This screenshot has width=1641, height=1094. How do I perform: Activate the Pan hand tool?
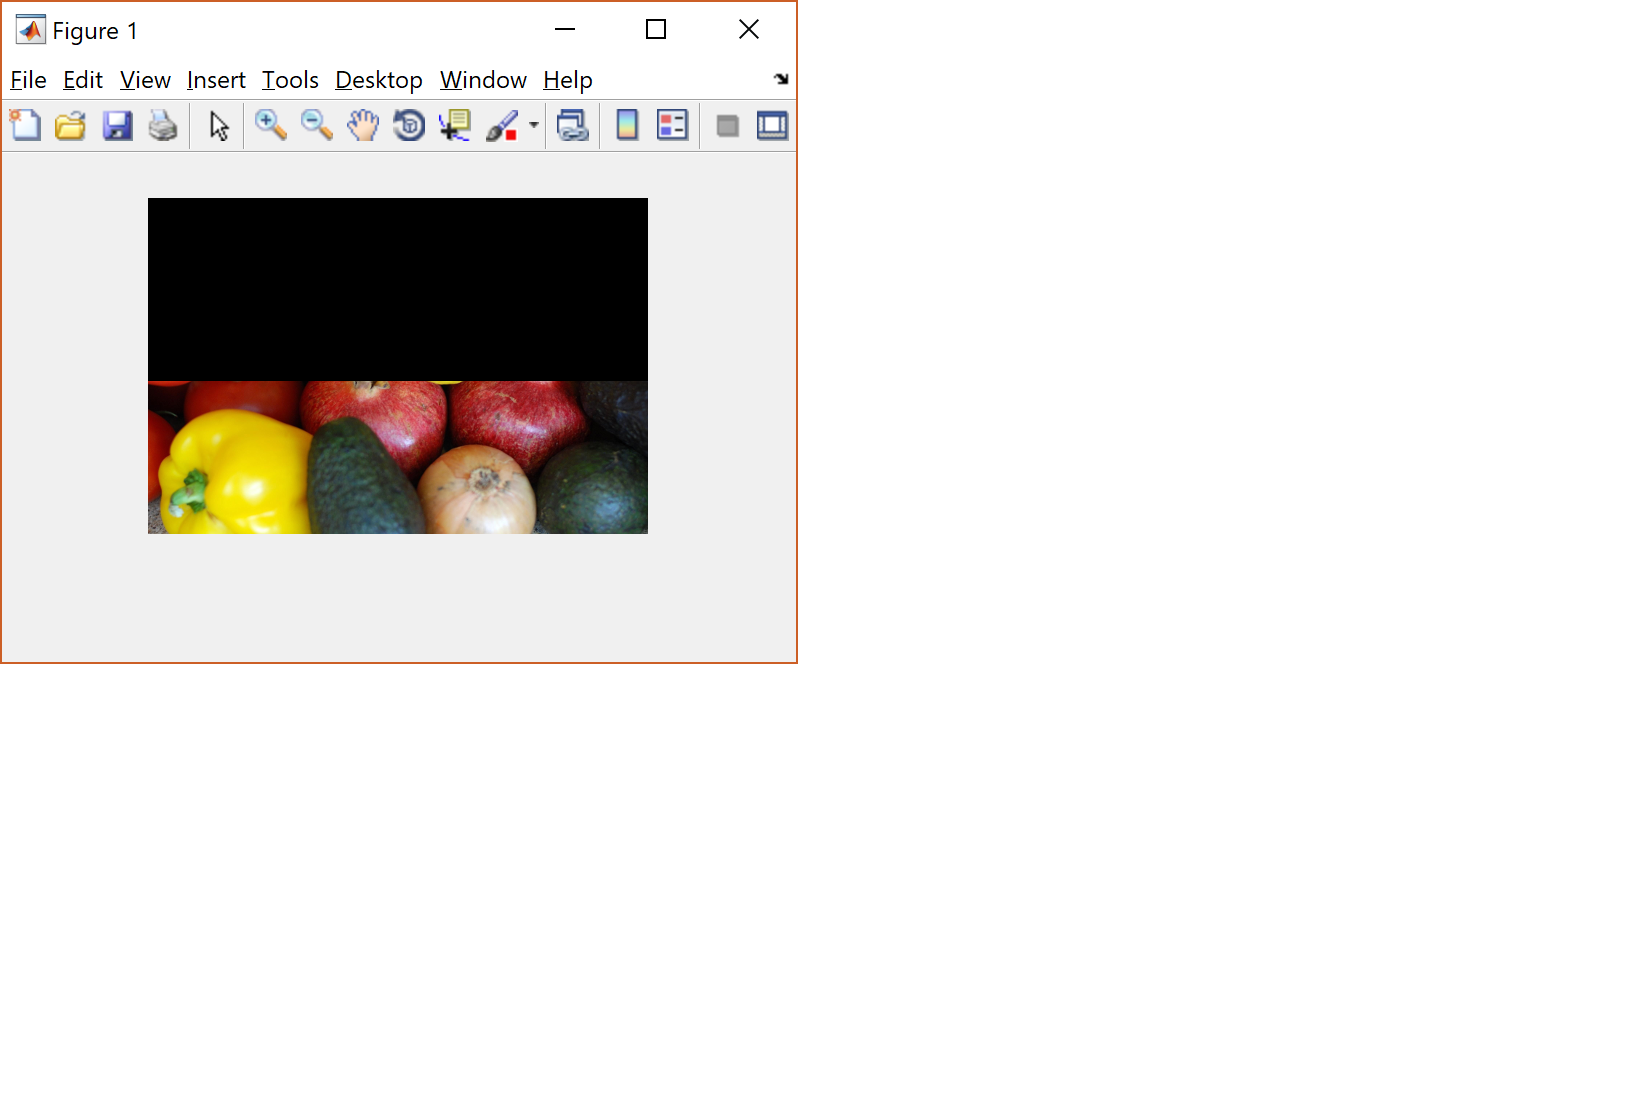coord(363,126)
